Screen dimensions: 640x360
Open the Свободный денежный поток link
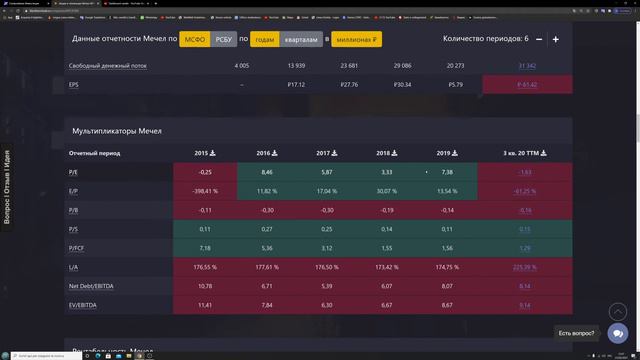[108, 66]
